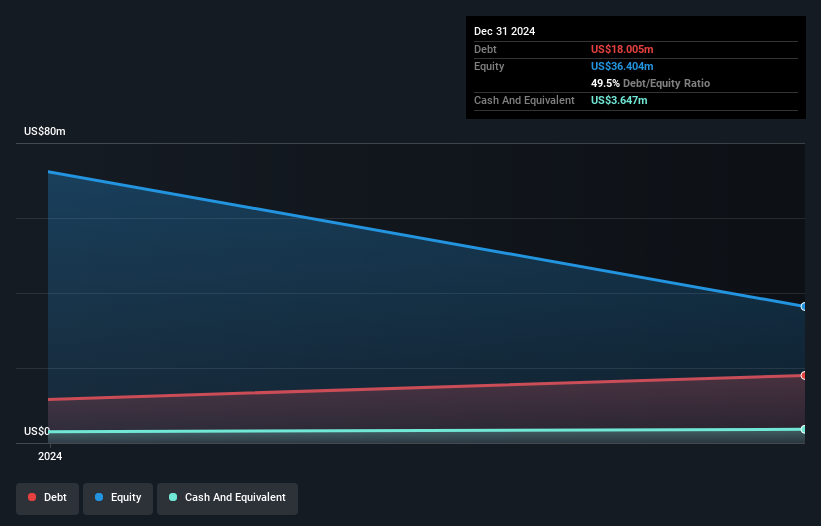821x526 pixels.
Task: Click the red Debt data point marker
Action: point(804,375)
